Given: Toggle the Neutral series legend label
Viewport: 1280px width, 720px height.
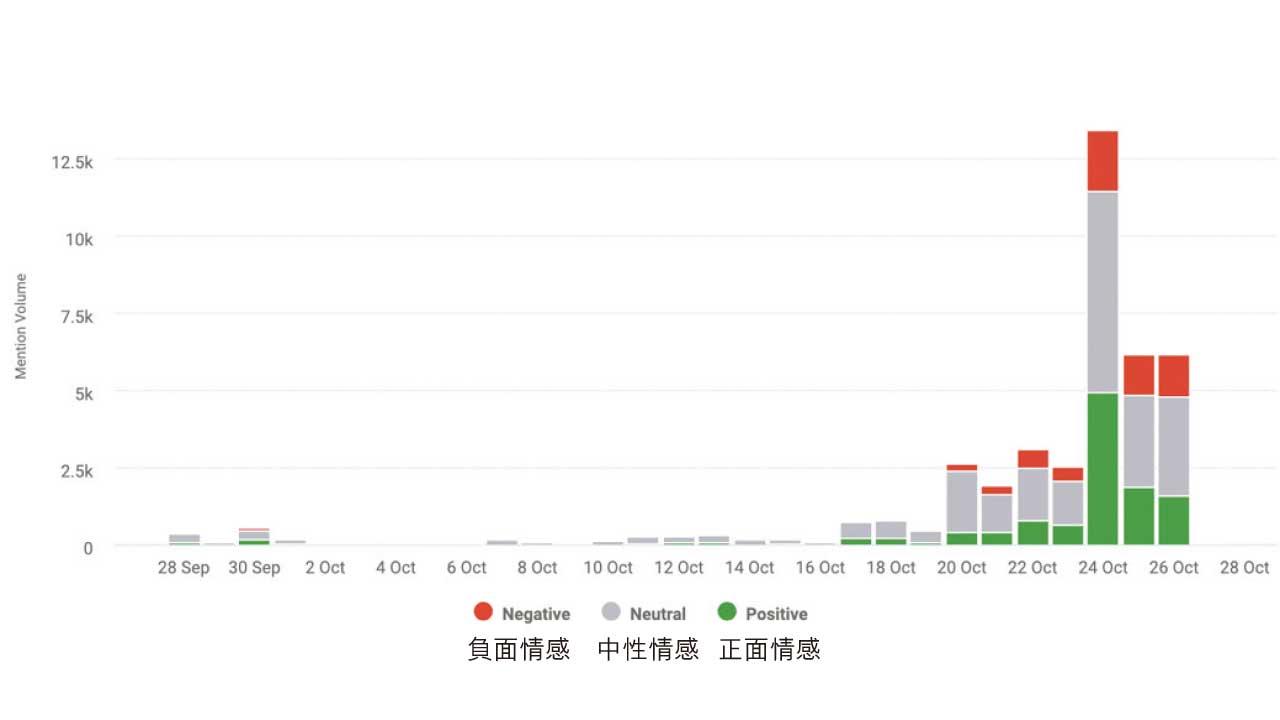Looking at the screenshot, I should click(657, 614).
